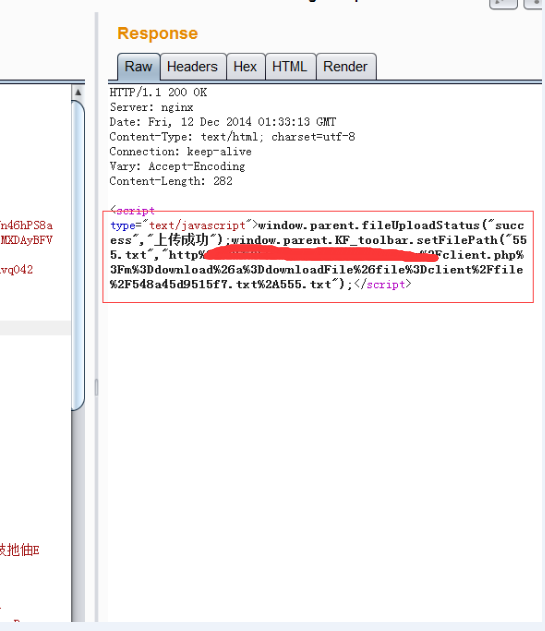Click the splitter handle between request and response
Viewport: 545px width, 631px height.
[x=97, y=387]
